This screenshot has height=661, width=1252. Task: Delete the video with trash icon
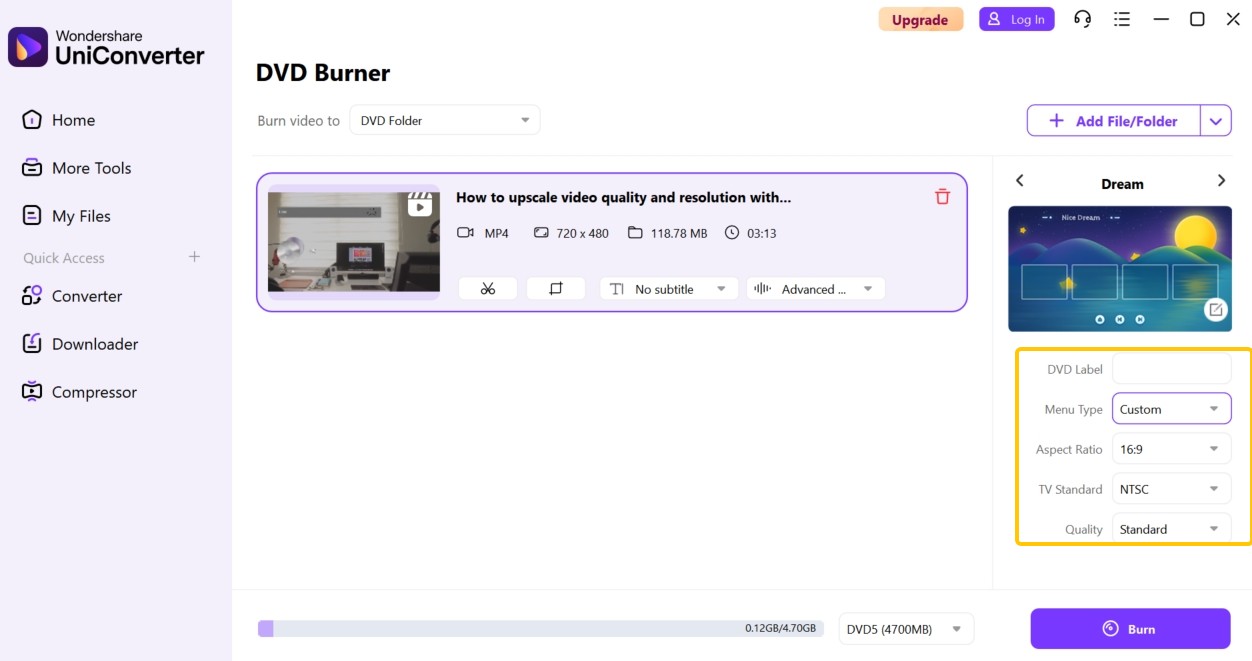[x=942, y=197]
